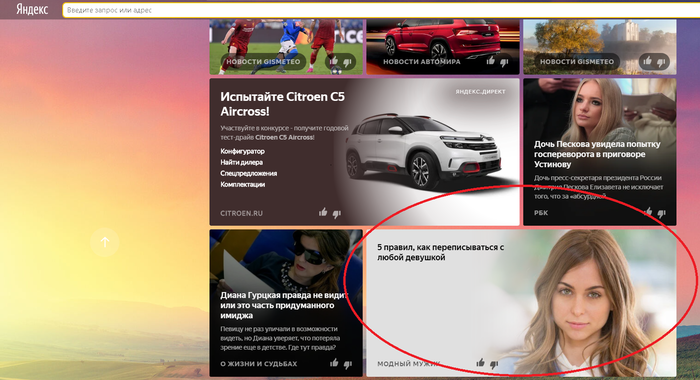Dislike the Модный мужик article card
Image resolution: width=700 pixels, height=380 pixels.
[494, 364]
